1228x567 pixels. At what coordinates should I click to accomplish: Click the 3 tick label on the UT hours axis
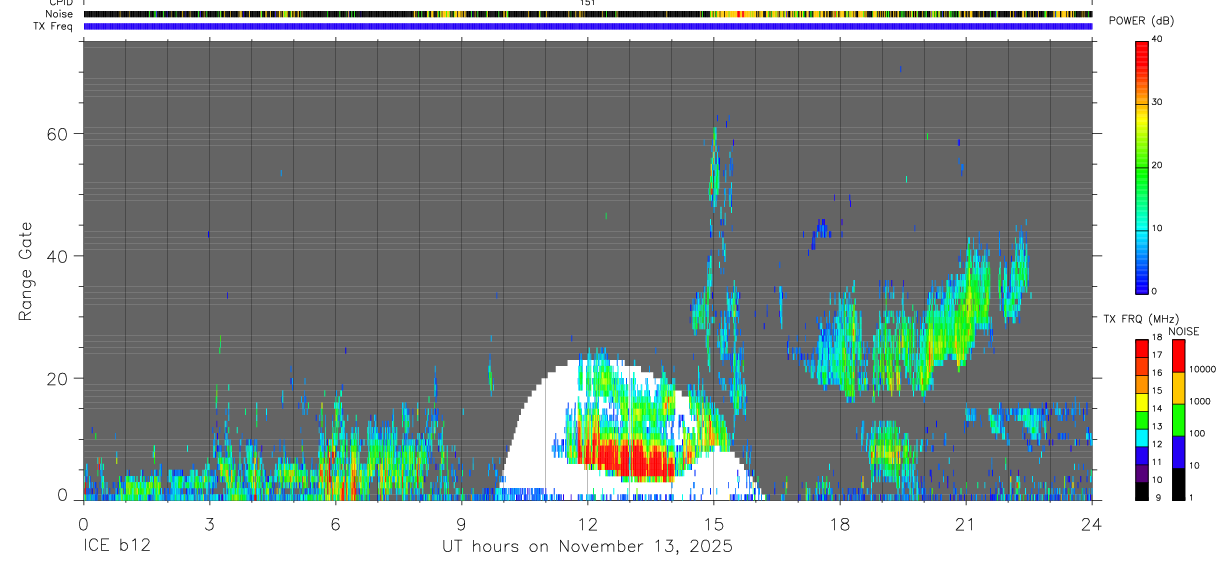coord(209,523)
